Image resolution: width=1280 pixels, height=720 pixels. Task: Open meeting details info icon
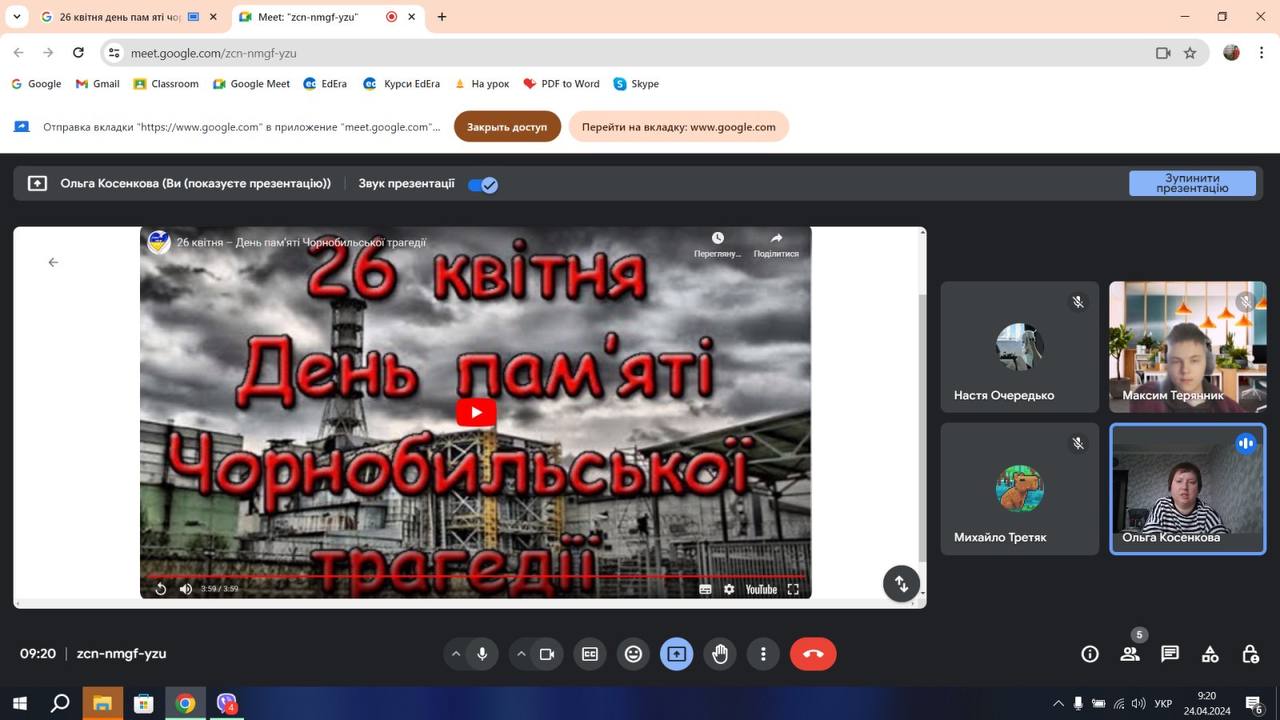(1090, 654)
